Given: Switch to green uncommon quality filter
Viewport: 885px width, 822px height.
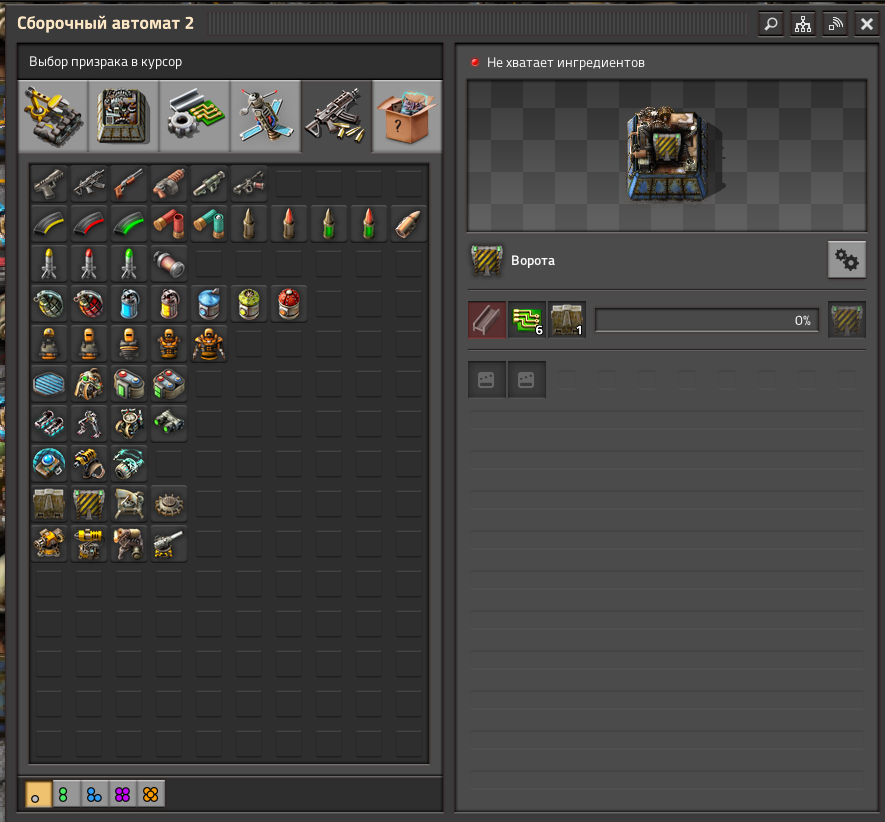Looking at the screenshot, I should click(x=67, y=794).
